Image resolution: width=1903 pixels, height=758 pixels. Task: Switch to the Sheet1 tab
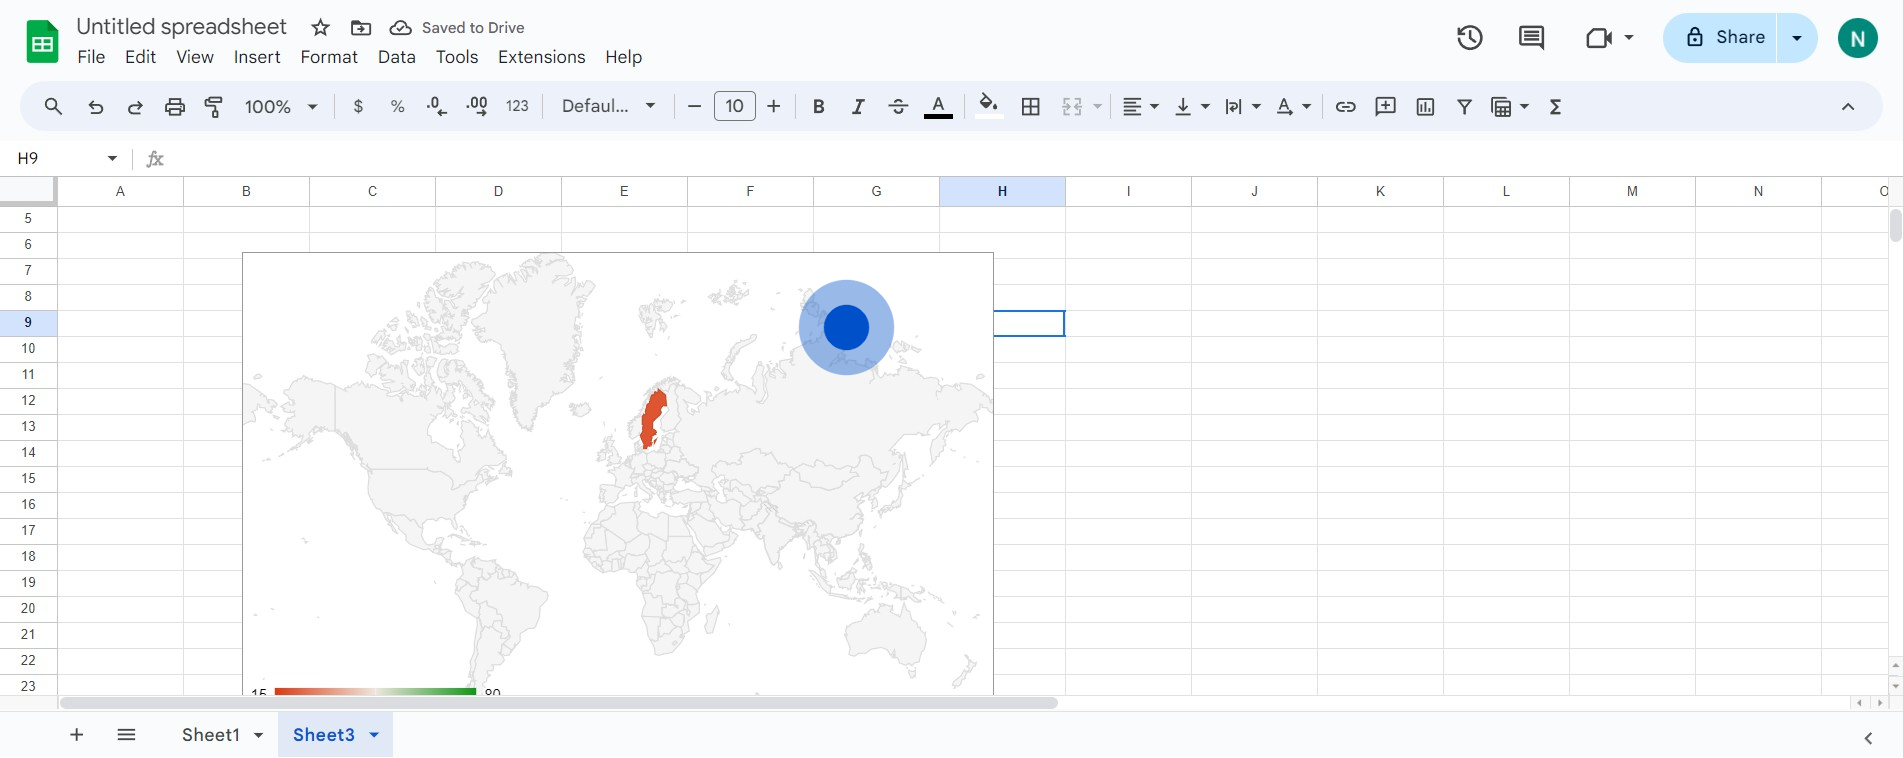click(x=211, y=735)
